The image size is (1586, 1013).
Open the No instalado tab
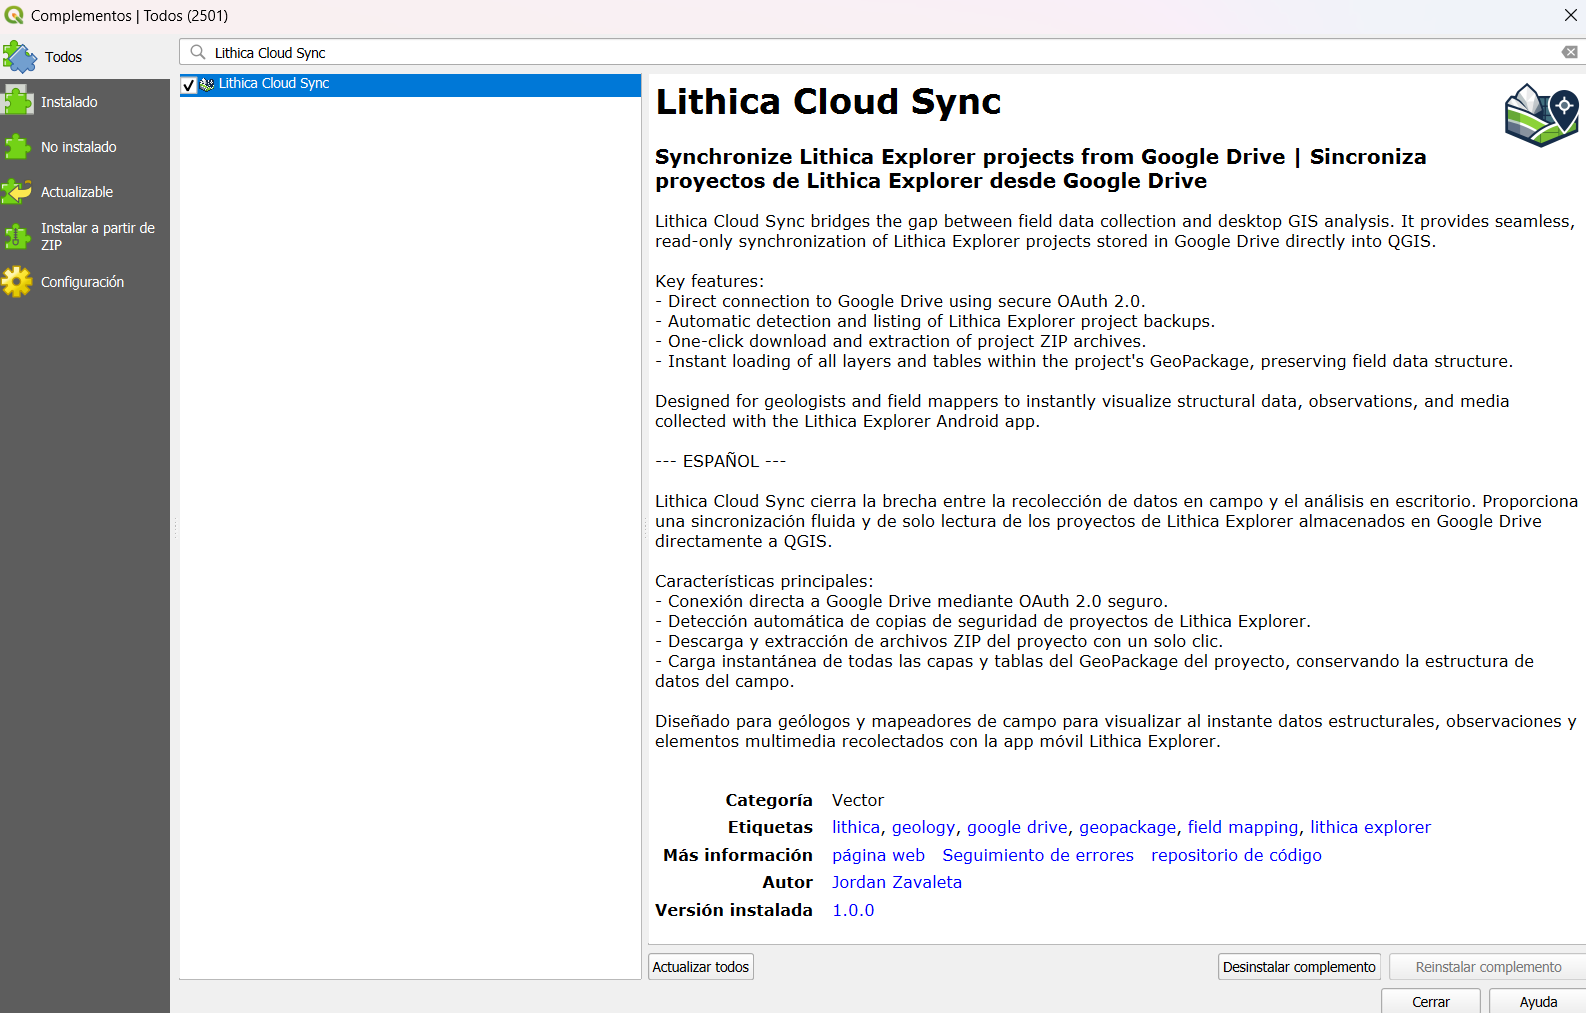pos(85,147)
